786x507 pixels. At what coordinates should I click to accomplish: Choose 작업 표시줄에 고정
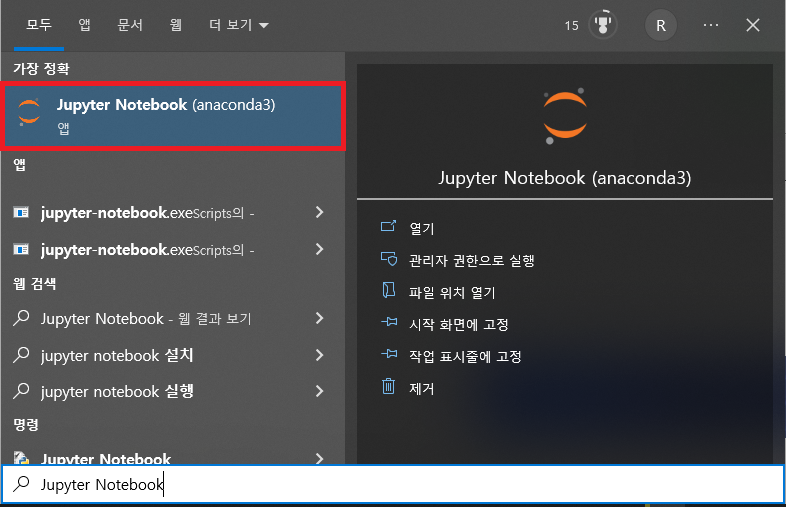(465, 357)
